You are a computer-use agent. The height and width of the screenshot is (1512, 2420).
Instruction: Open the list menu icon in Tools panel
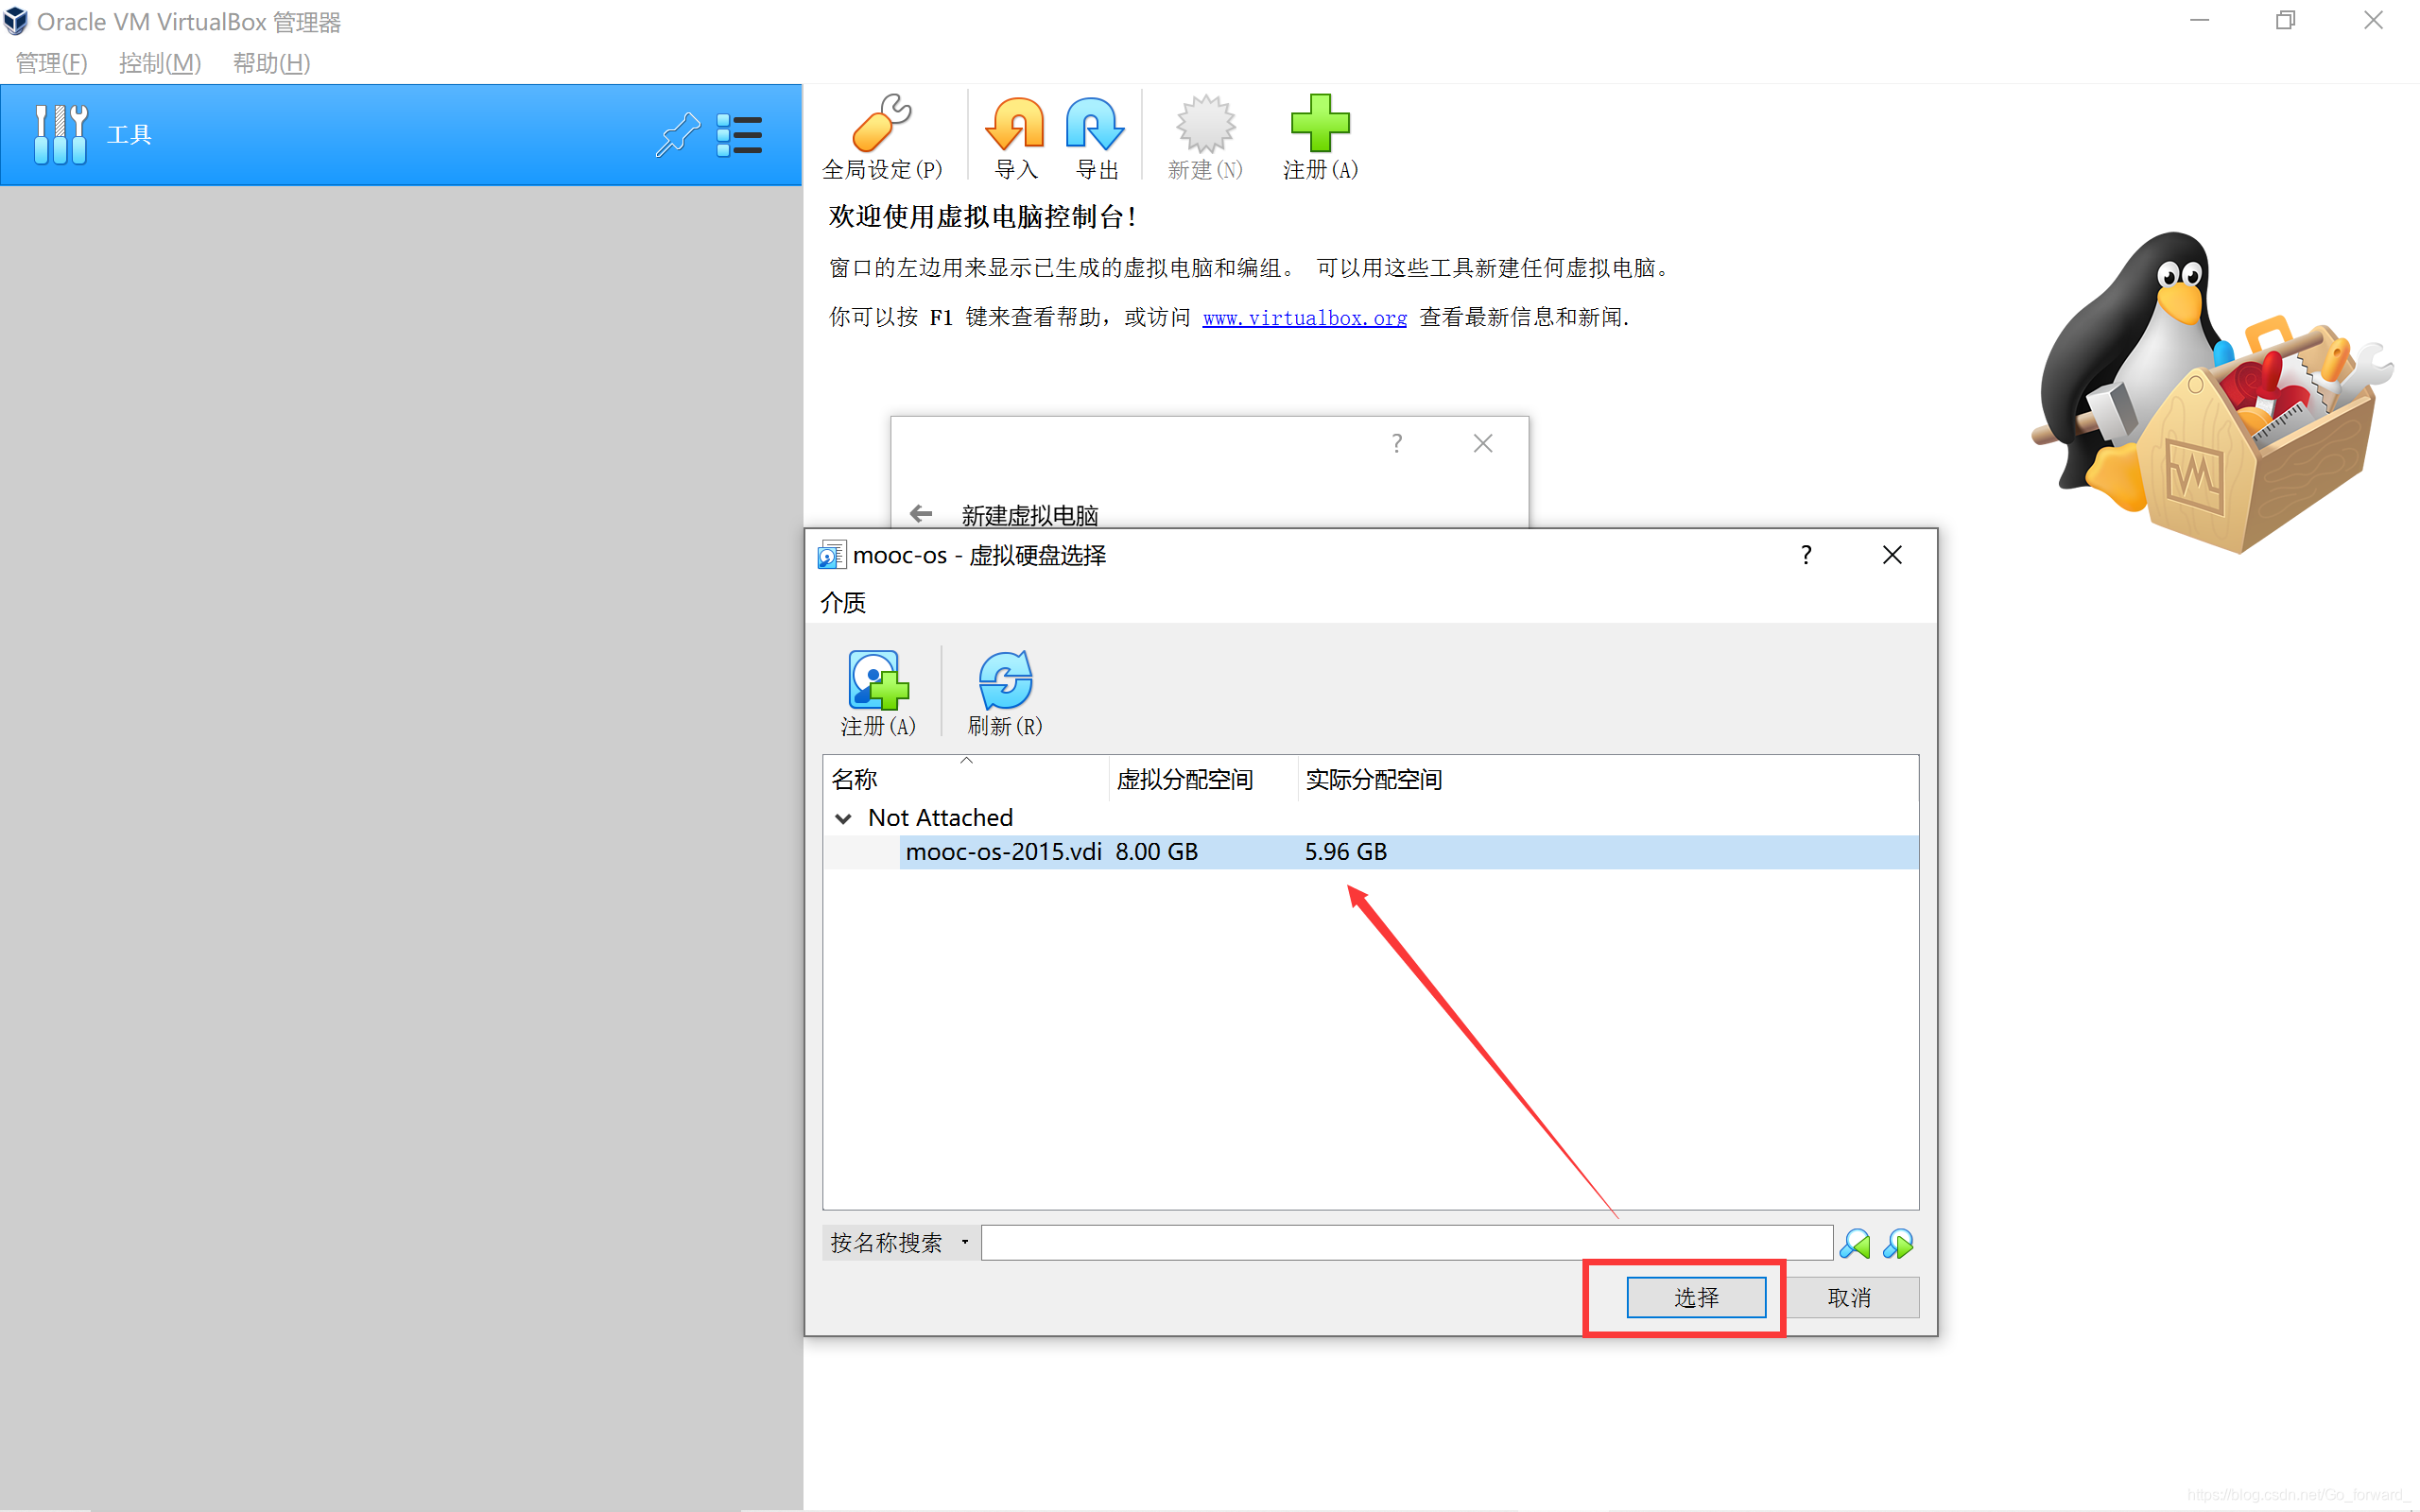(x=739, y=135)
